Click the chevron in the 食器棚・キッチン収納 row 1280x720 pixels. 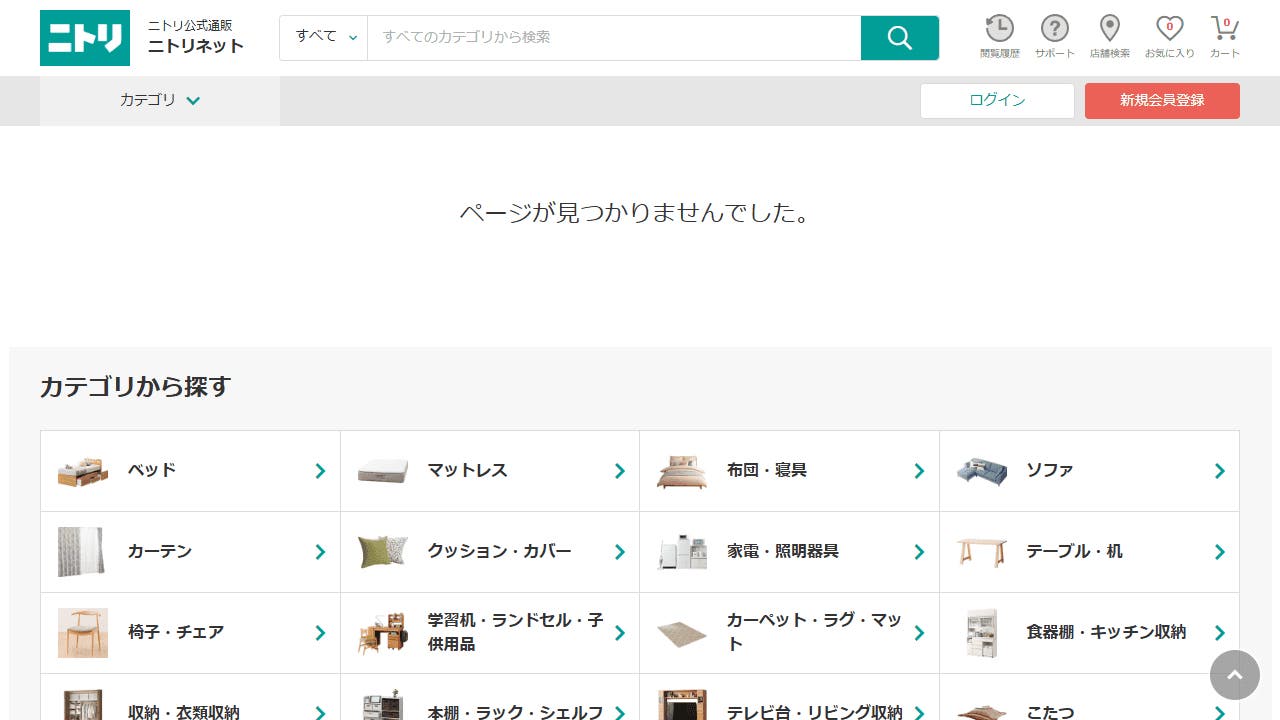click(1219, 633)
